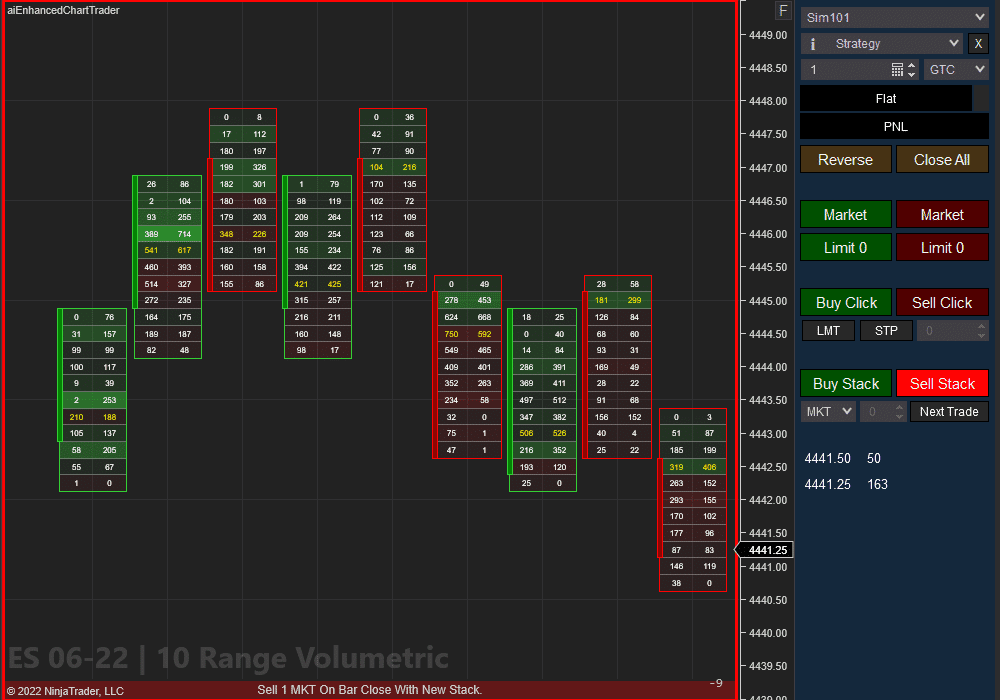Increase order quantity with up arrow stepper
This screenshot has height=700, width=1000.
(x=912, y=64)
